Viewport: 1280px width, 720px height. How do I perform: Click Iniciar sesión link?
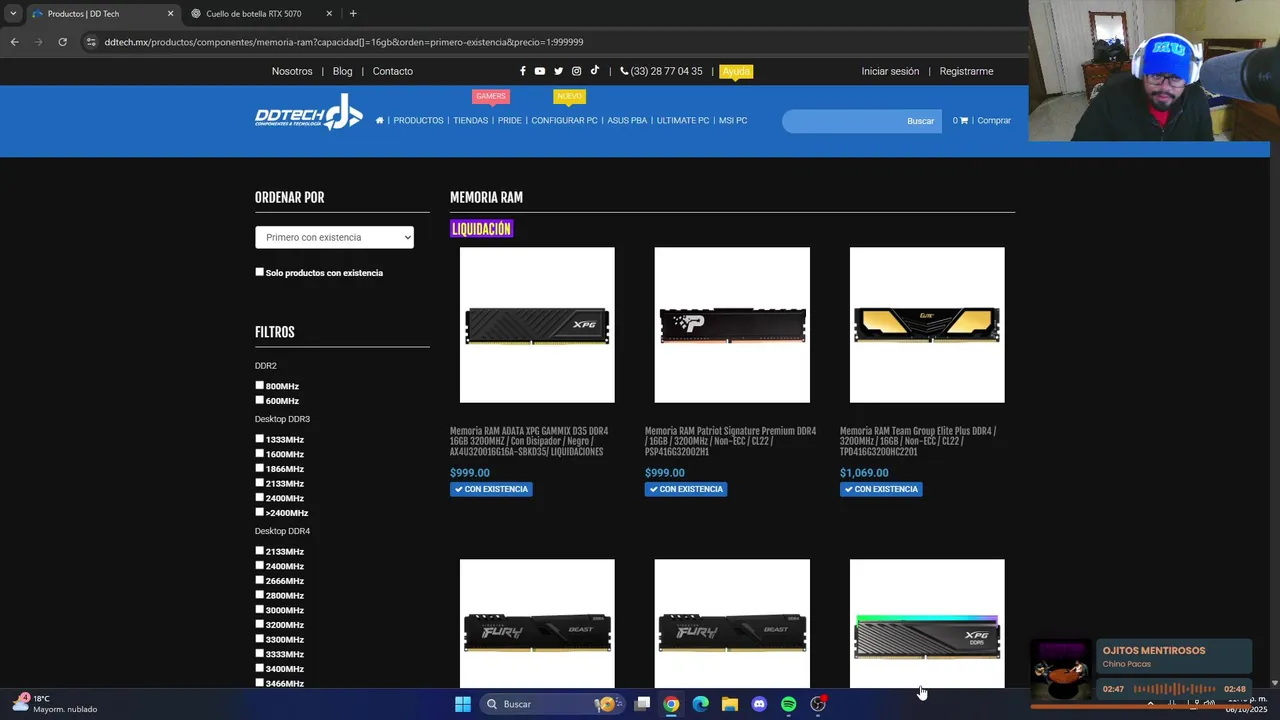point(890,71)
